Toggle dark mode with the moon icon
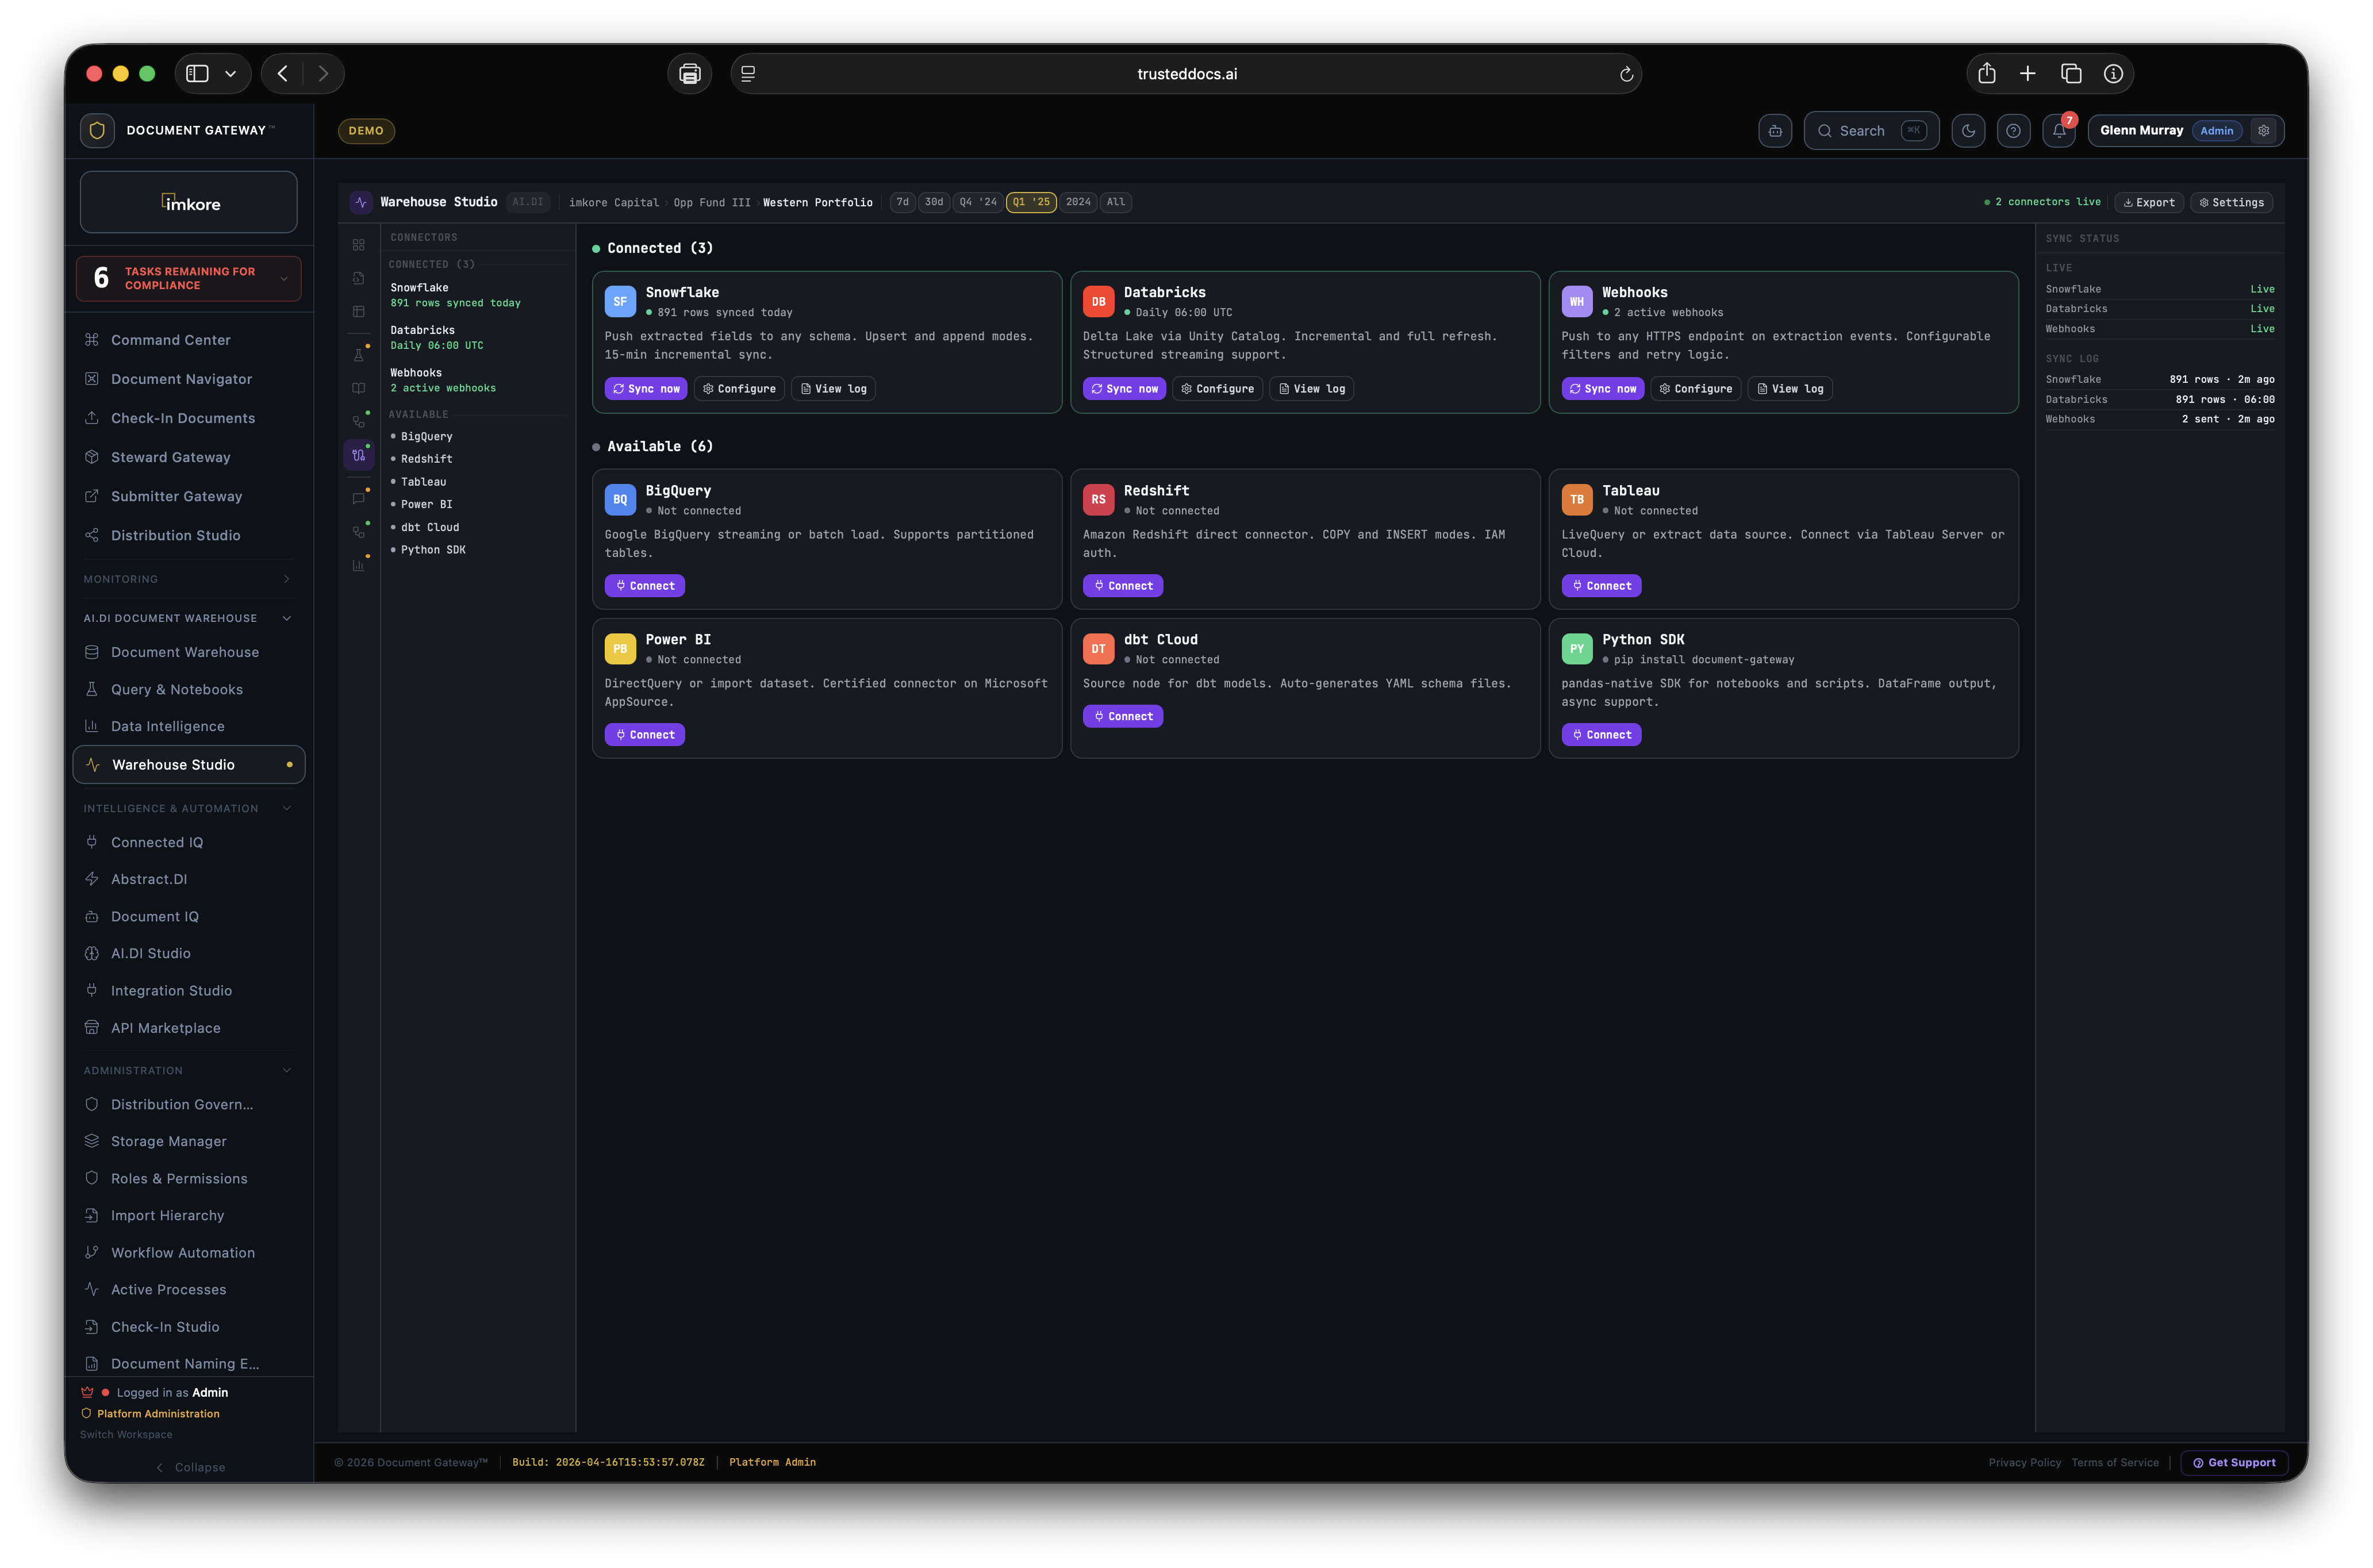Viewport: 2373px width, 1568px height. pyautogui.click(x=1968, y=131)
